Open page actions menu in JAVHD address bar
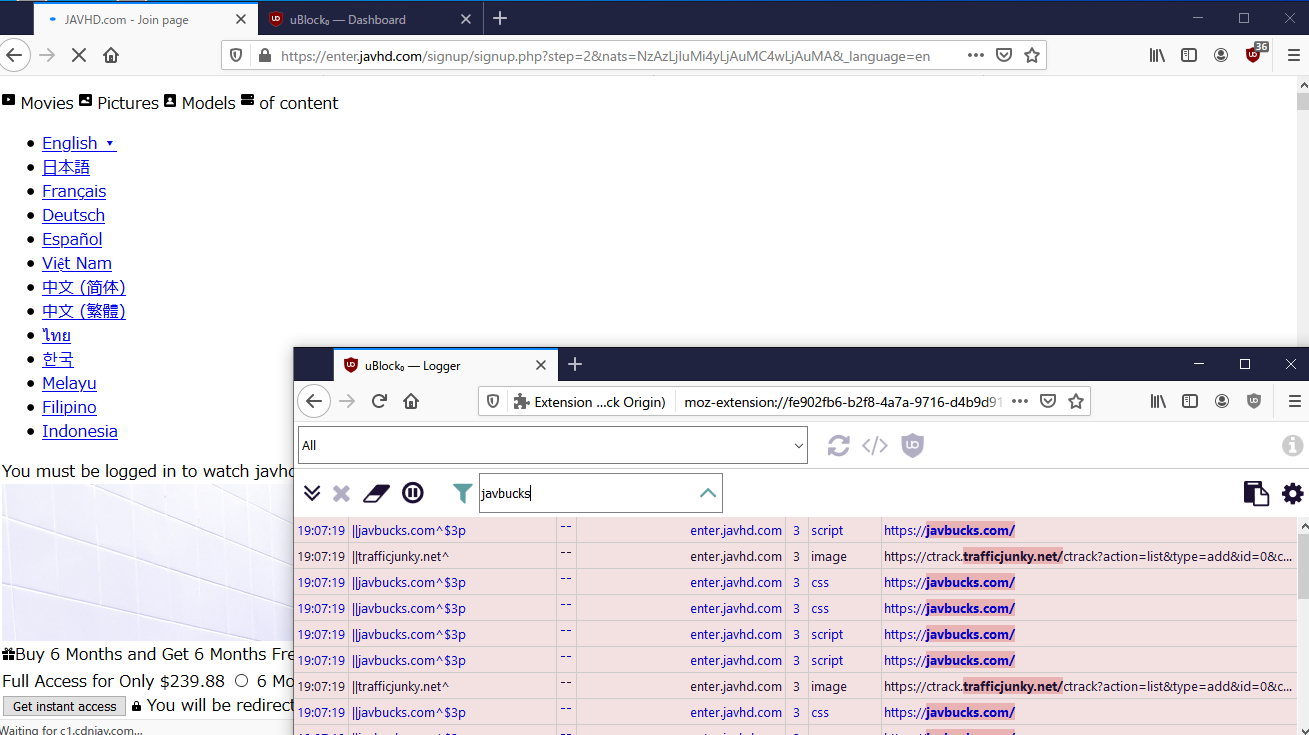This screenshot has width=1309, height=735. pos(976,56)
